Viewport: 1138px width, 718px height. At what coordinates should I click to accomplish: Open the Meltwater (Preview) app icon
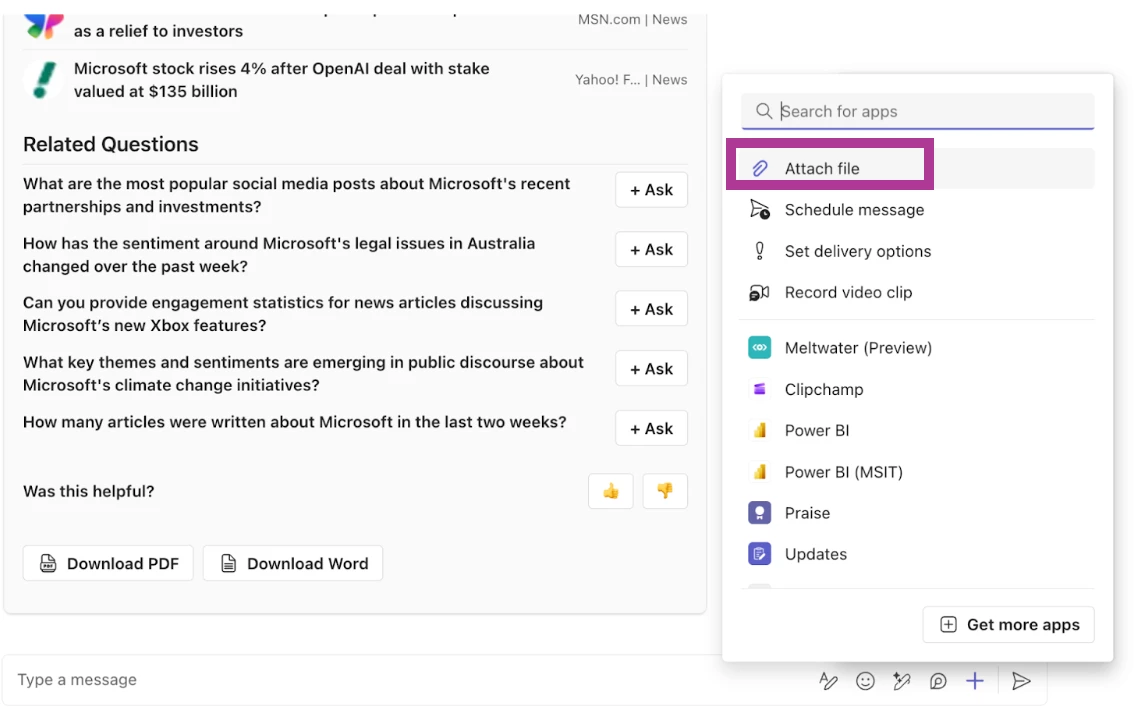759,348
